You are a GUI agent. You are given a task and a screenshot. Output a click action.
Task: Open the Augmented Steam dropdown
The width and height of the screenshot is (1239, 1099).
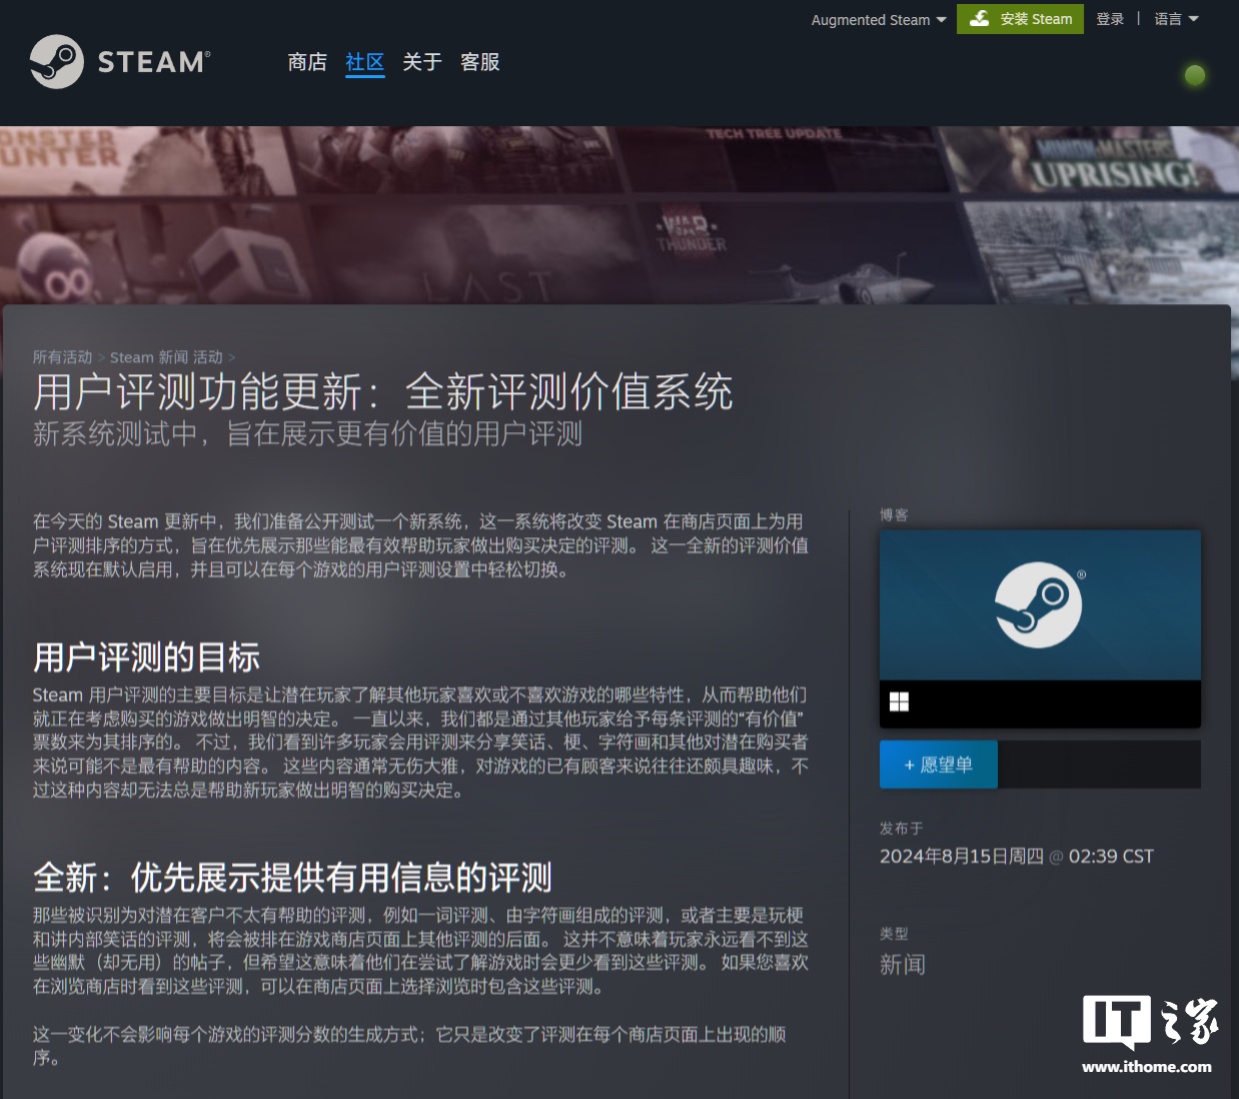point(877,19)
